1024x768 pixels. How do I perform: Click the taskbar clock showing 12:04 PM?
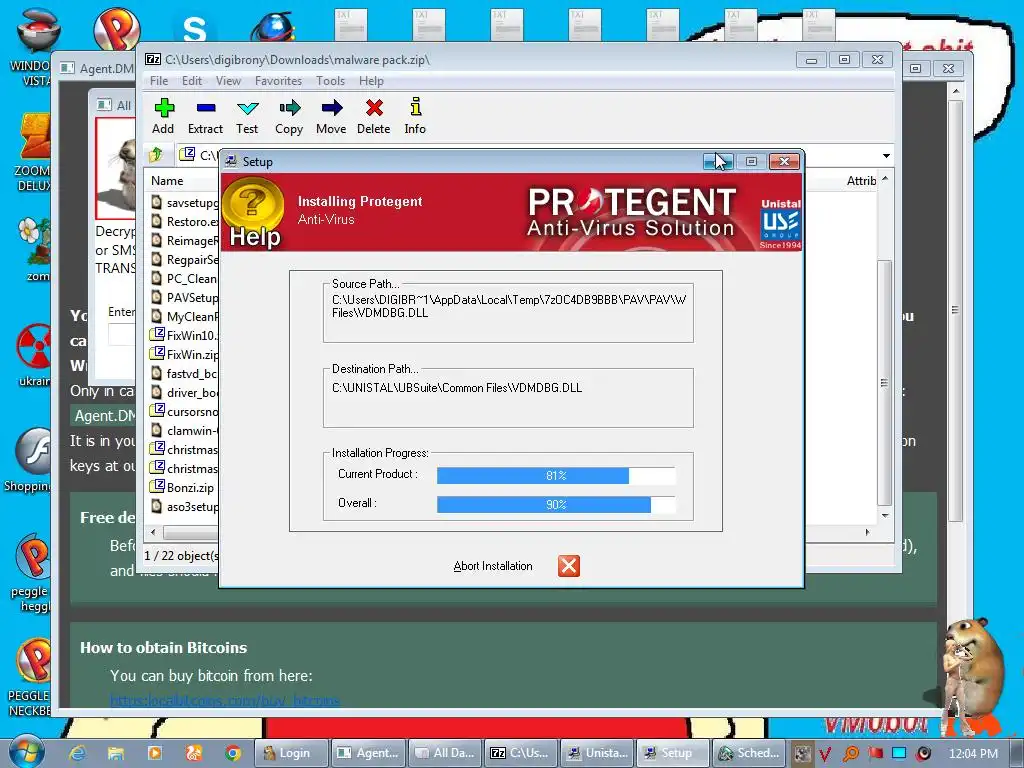pos(973,754)
